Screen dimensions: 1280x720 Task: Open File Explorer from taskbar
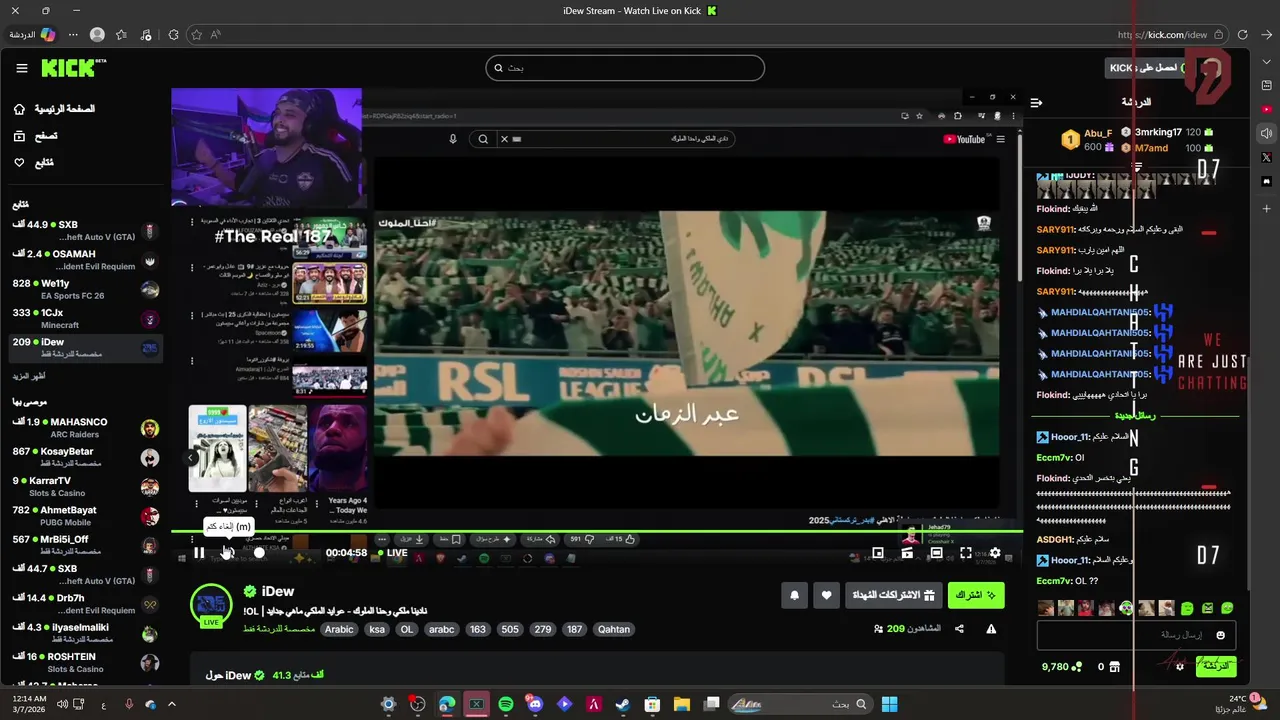pos(681,704)
